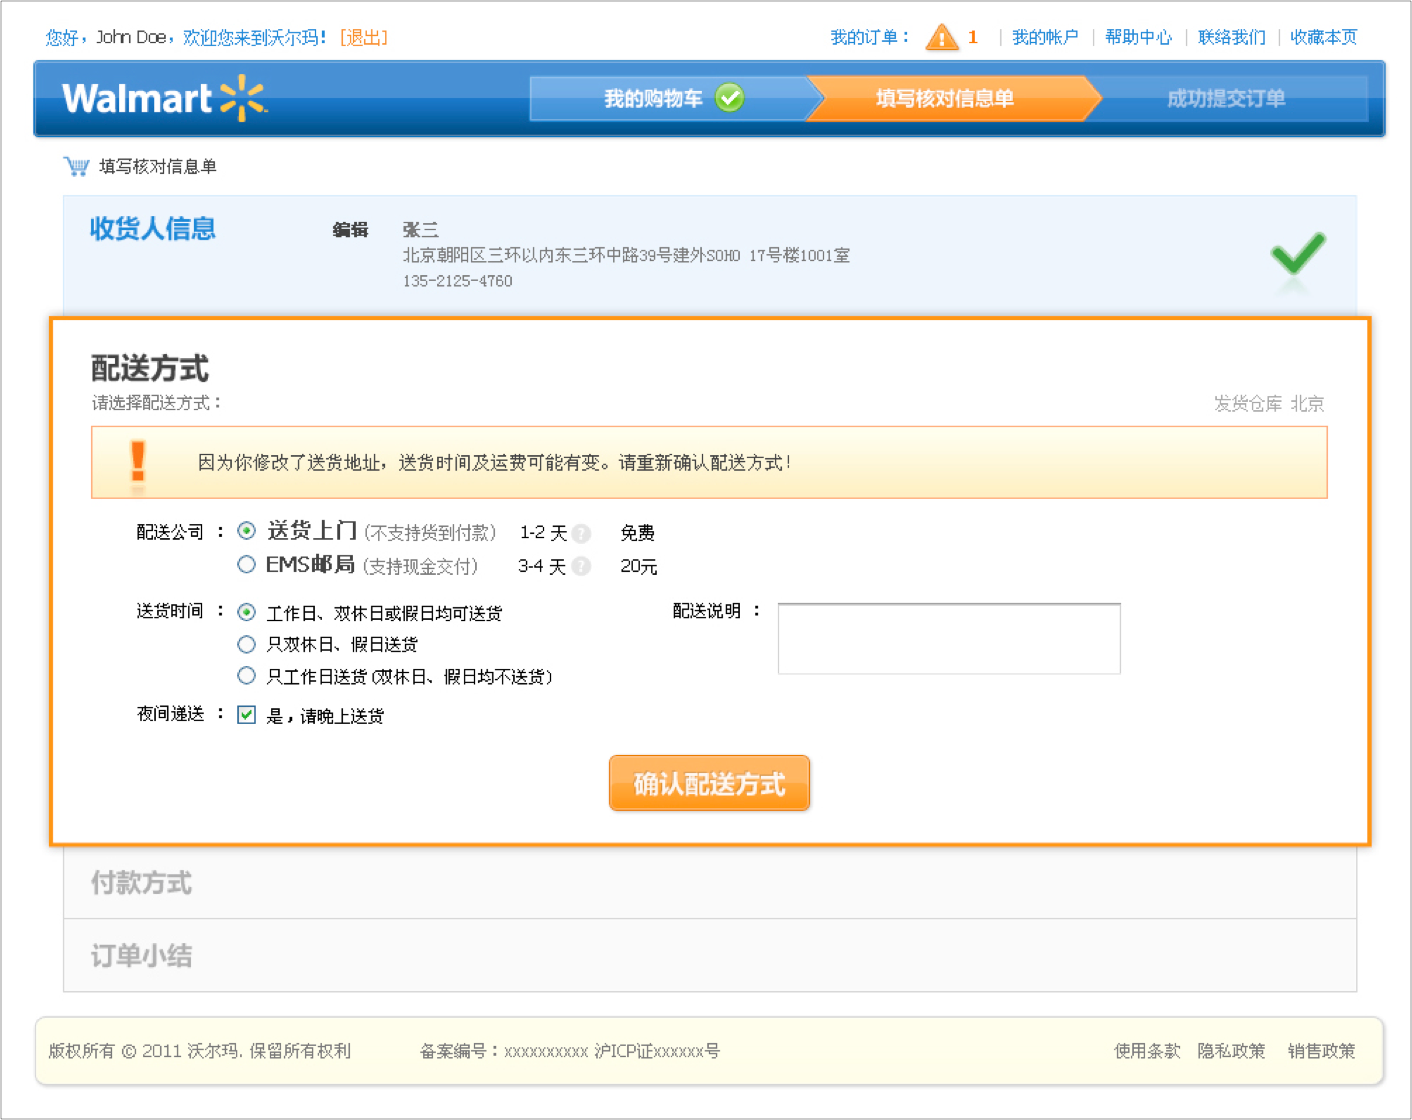Click the help icon next to 3-4 天
This screenshot has width=1412, height=1120.
(x=581, y=567)
